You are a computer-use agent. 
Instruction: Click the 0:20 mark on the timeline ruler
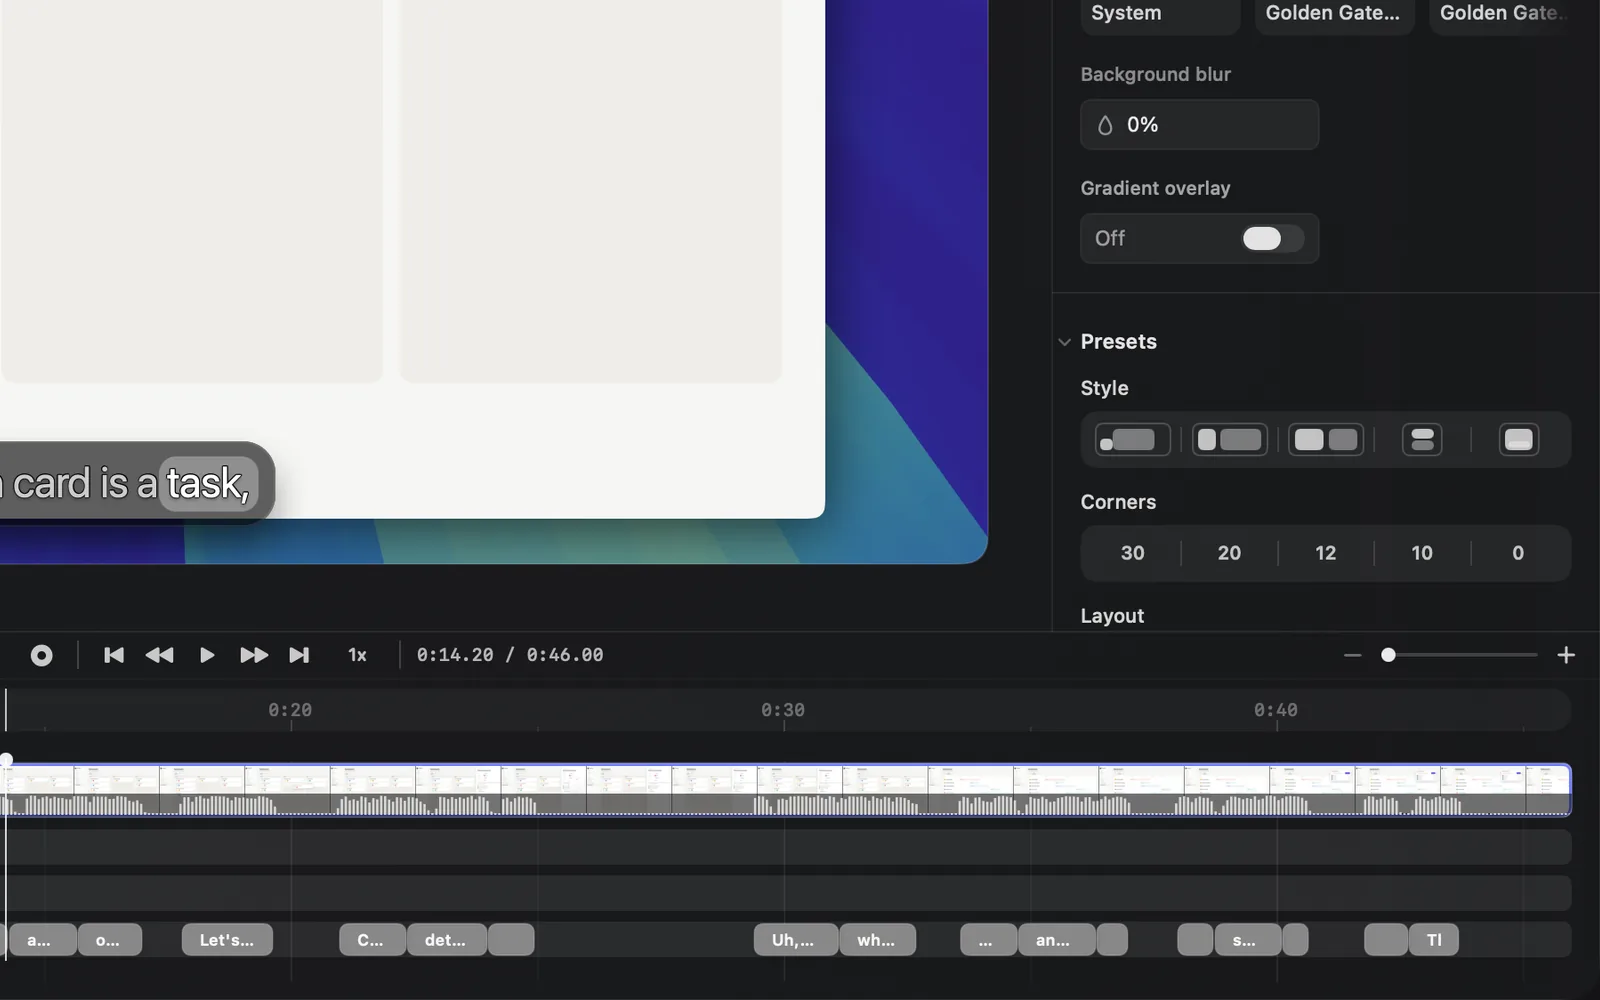pos(290,710)
